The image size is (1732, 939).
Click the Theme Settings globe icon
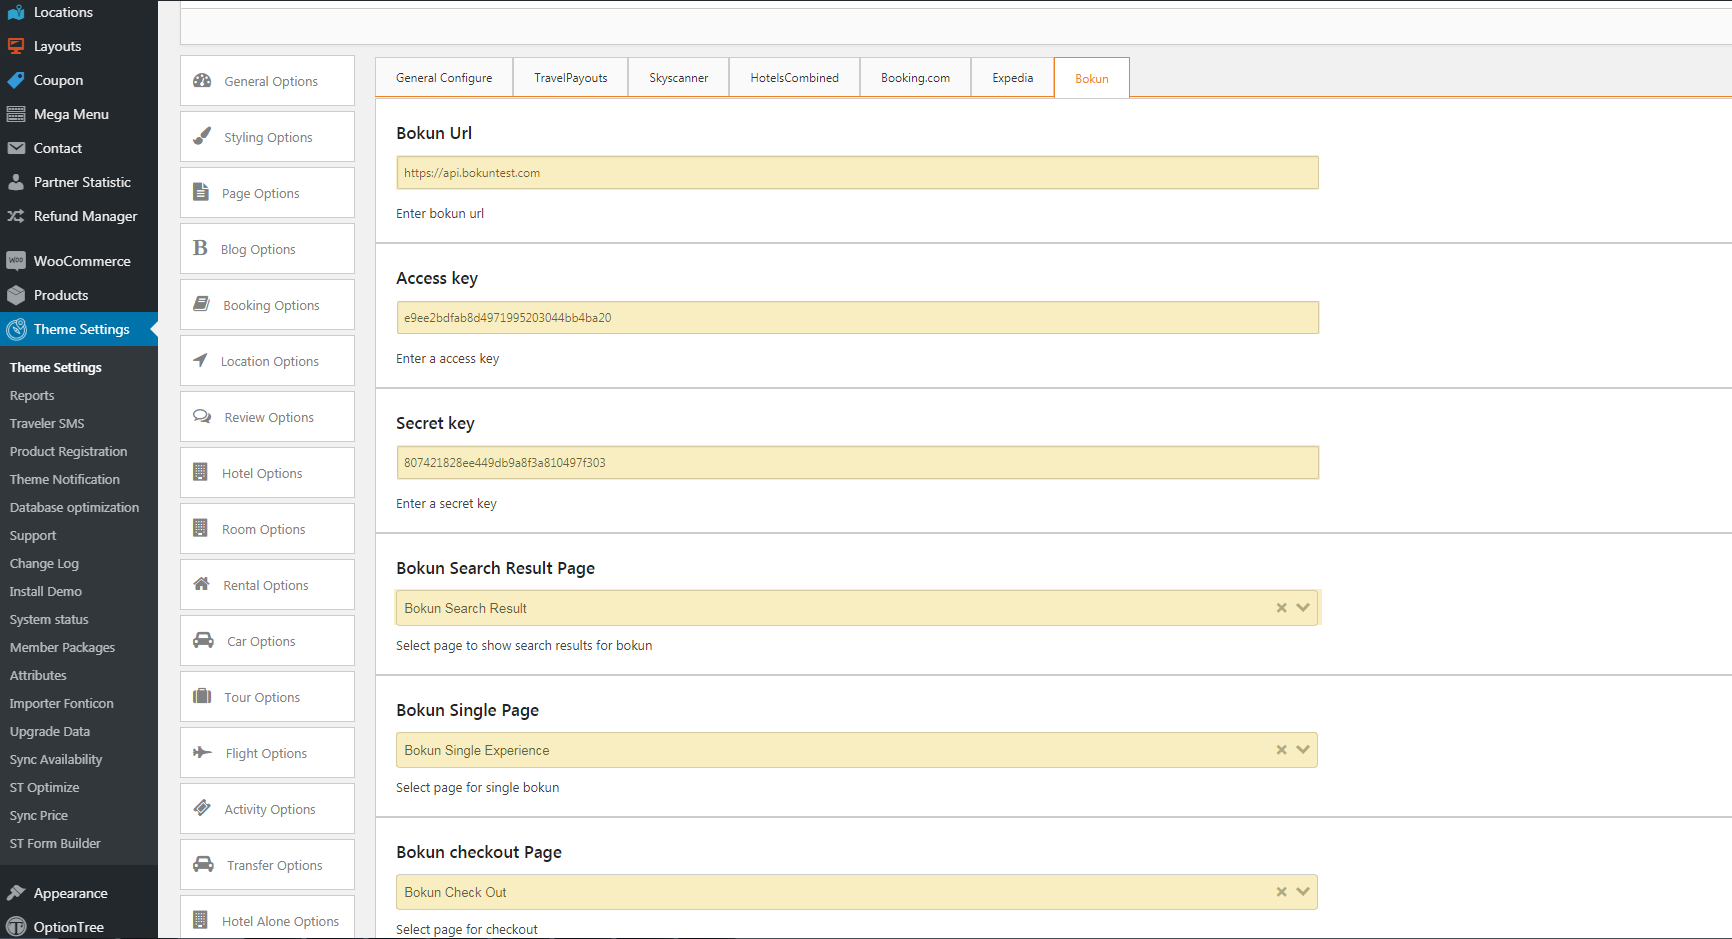click(16, 329)
